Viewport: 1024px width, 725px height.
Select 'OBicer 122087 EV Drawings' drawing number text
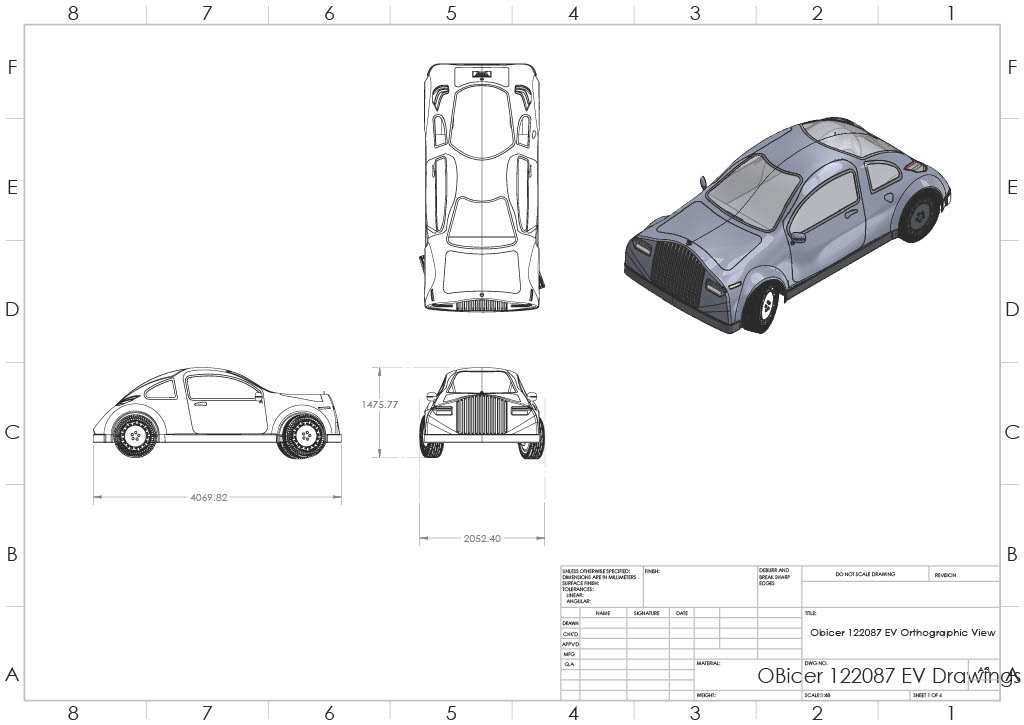pyautogui.click(x=888, y=675)
